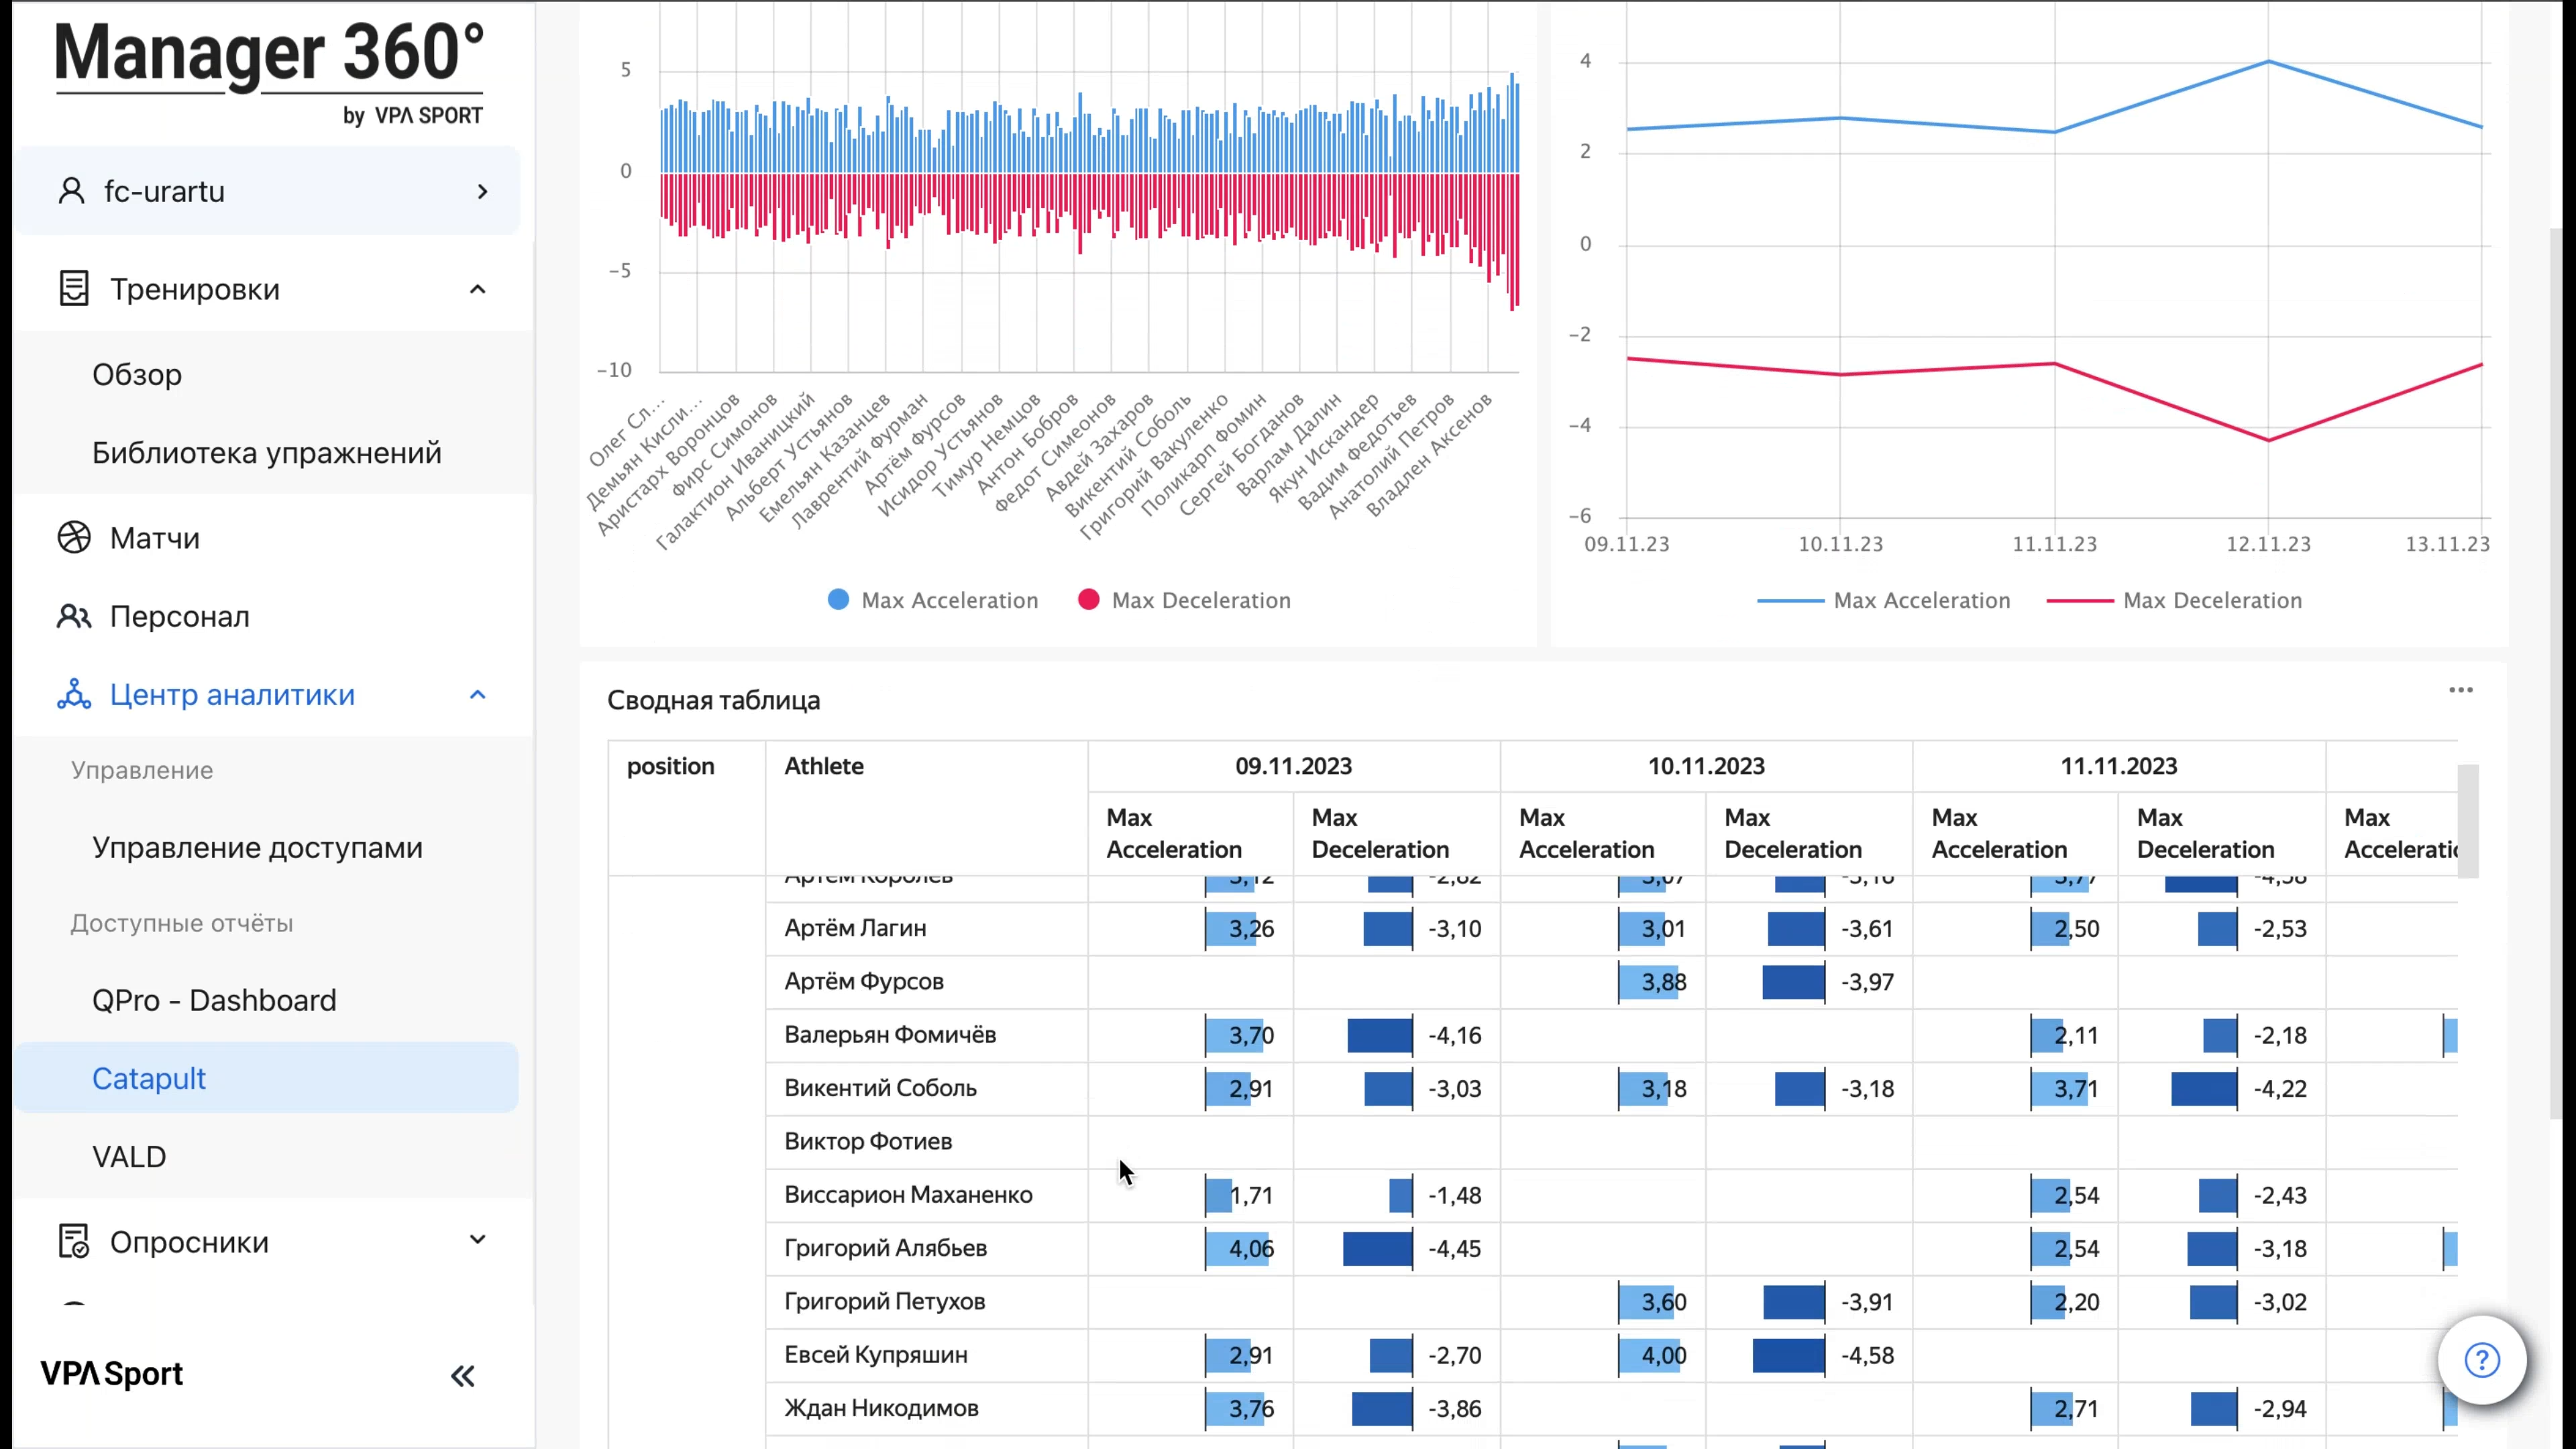Toggle Max Deceleration legend in bar chart

1184,600
